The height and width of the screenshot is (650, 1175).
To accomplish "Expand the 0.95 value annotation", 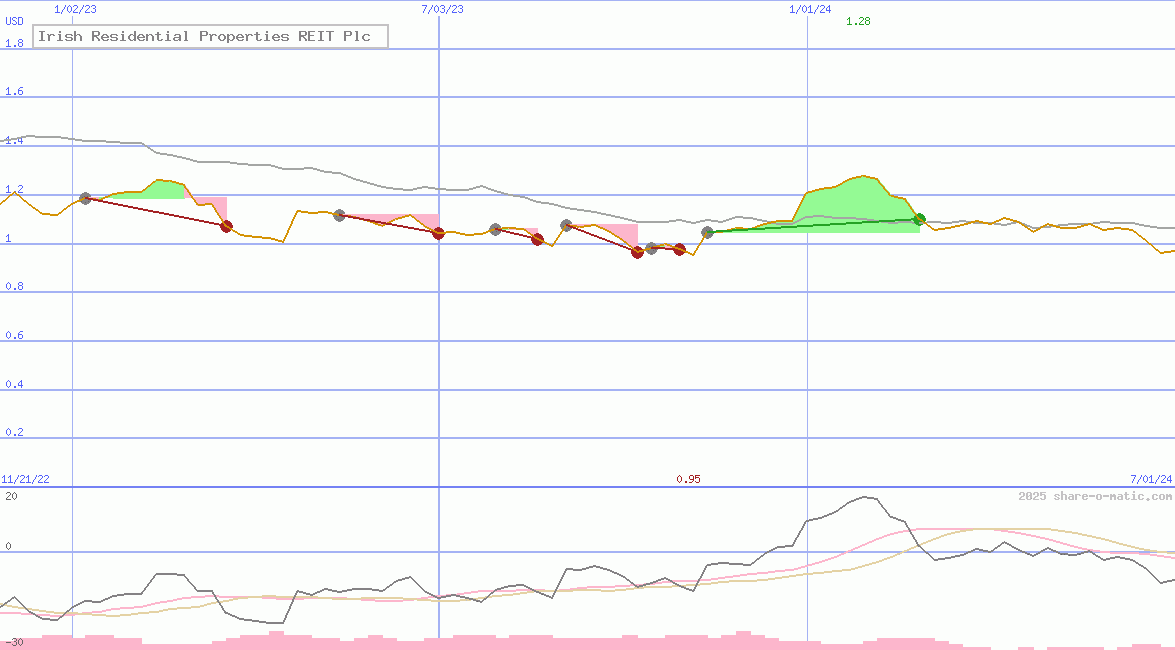I will [689, 479].
